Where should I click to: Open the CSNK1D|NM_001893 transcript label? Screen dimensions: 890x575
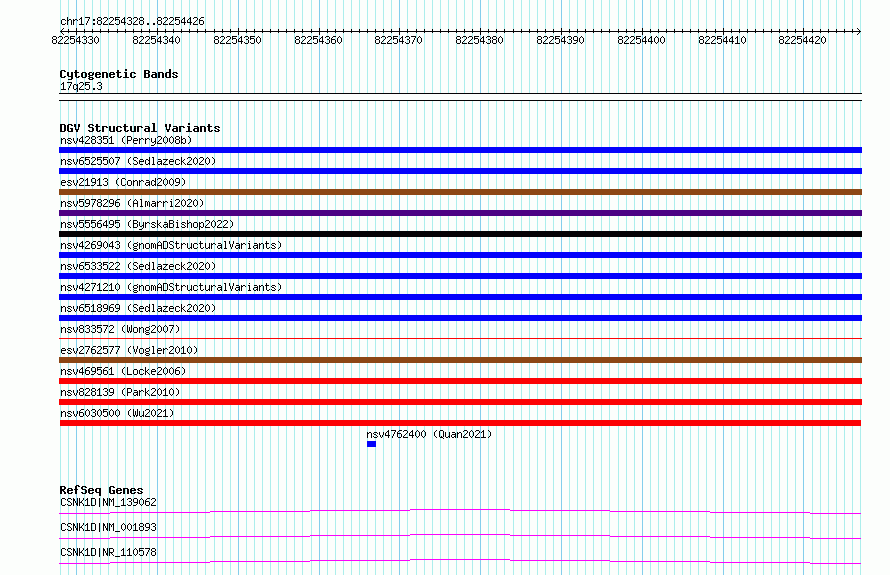(108, 527)
